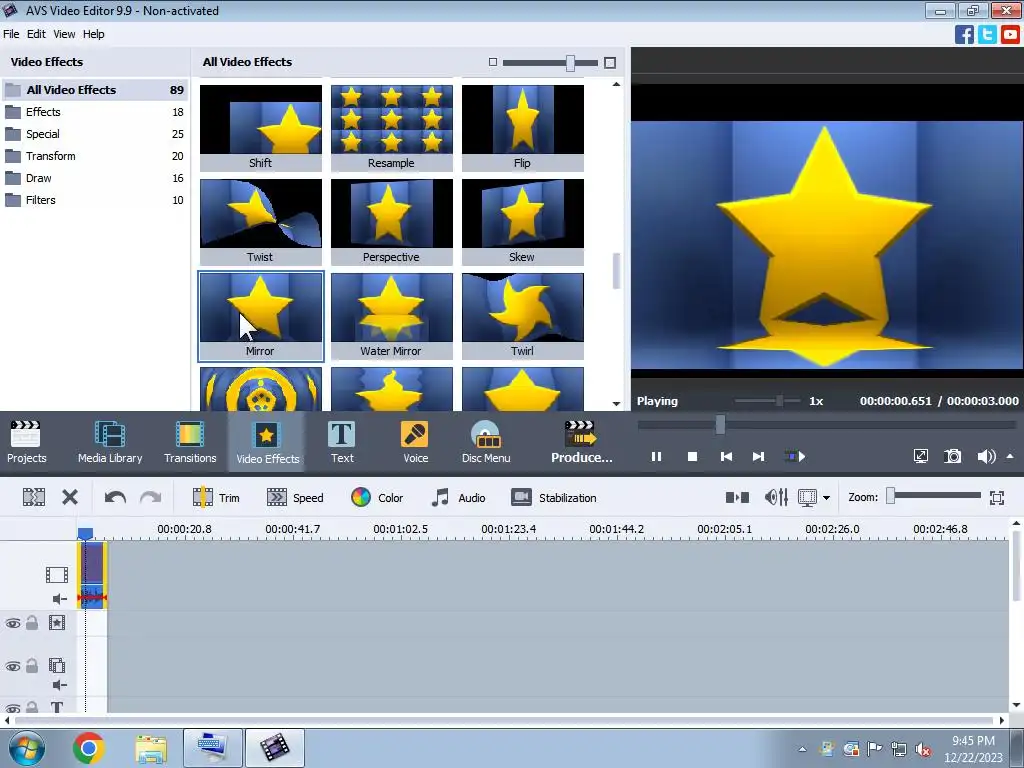Viewport: 1024px width, 768px height.
Task: Switch to the Transitions panel
Action: click(190, 442)
